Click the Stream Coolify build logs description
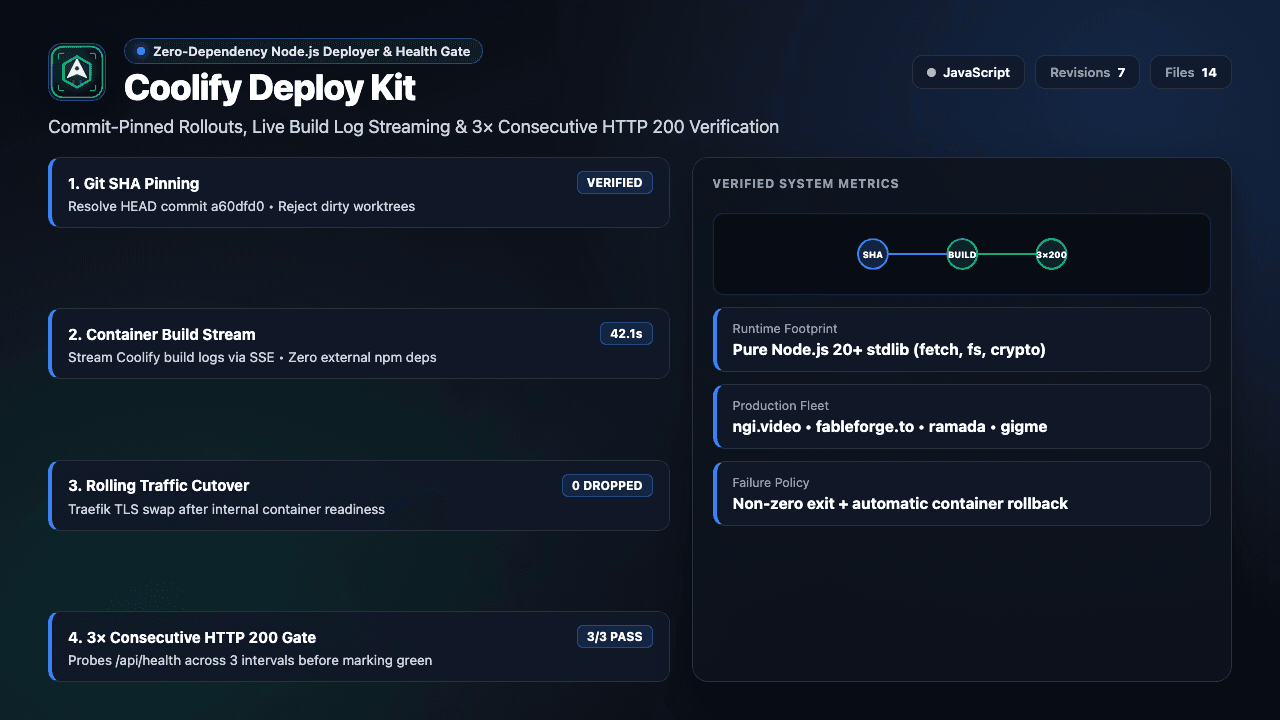The width and height of the screenshot is (1280, 720). tap(252, 357)
